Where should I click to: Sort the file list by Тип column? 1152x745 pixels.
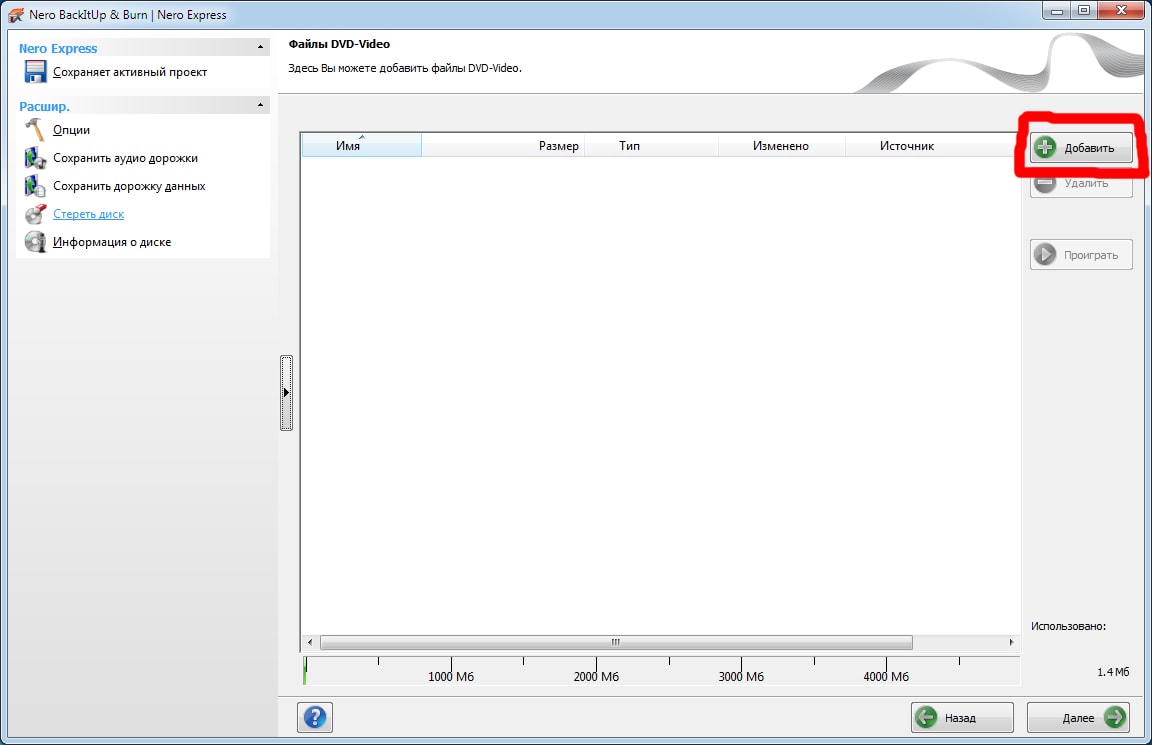(651, 145)
